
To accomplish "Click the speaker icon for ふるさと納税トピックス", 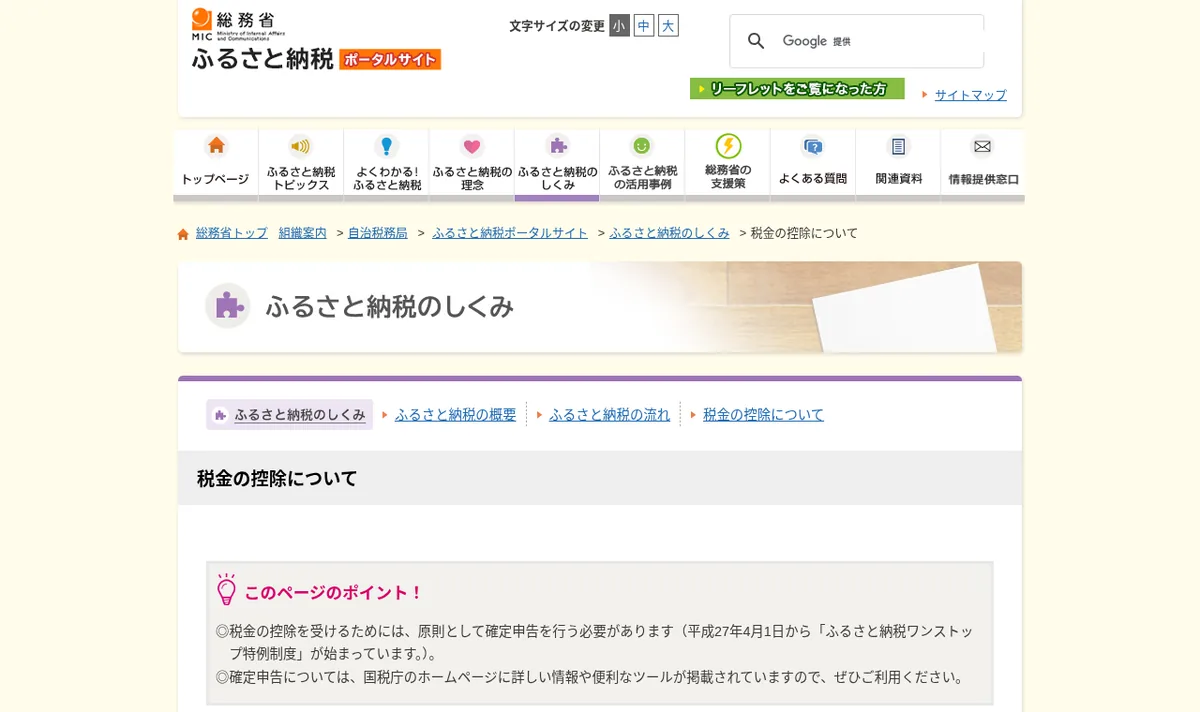I will [301, 146].
